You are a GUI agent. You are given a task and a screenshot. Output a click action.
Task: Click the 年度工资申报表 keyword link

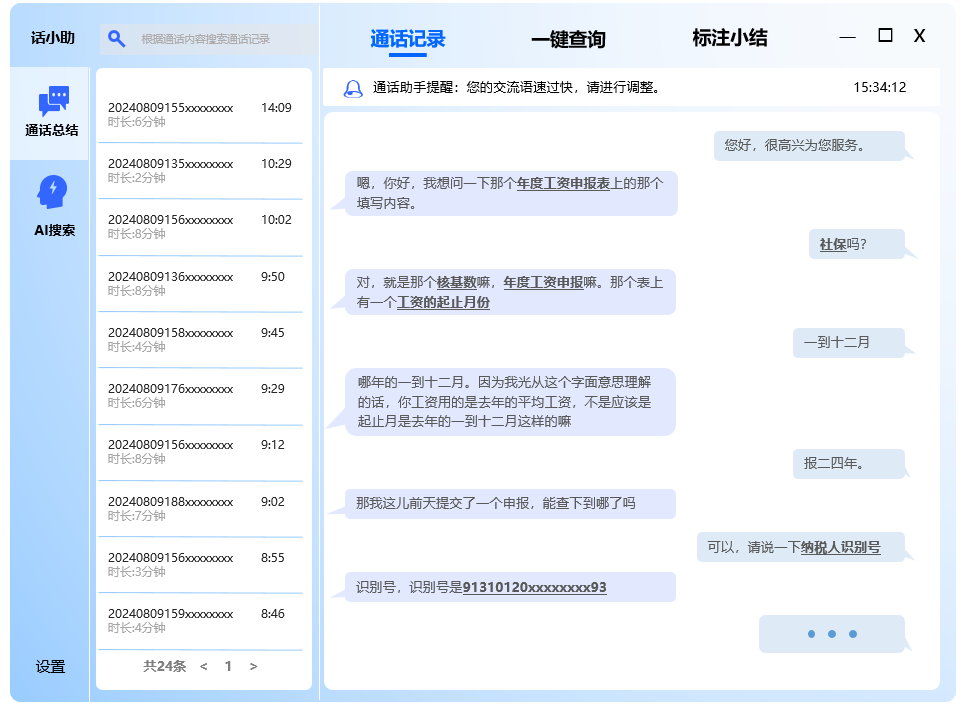pyautogui.click(x=563, y=184)
